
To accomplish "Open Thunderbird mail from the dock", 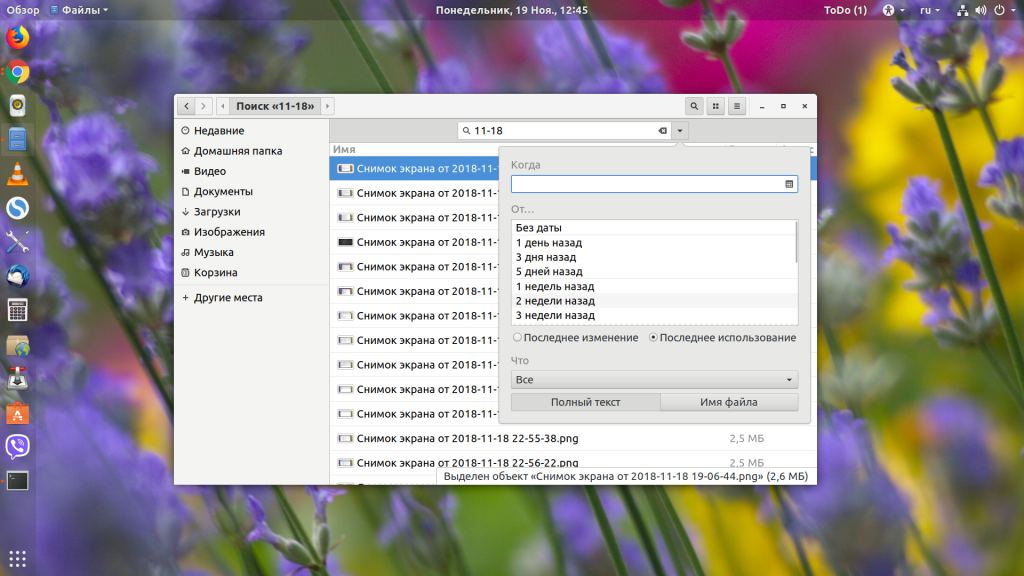I will point(18,276).
